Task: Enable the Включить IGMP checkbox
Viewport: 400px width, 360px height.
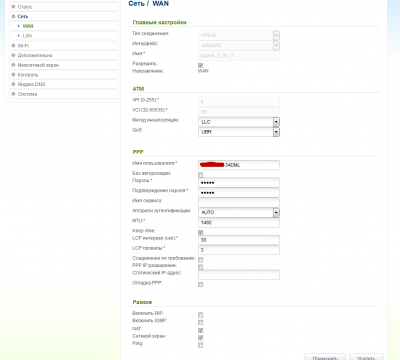Action: tap(201, 322)
